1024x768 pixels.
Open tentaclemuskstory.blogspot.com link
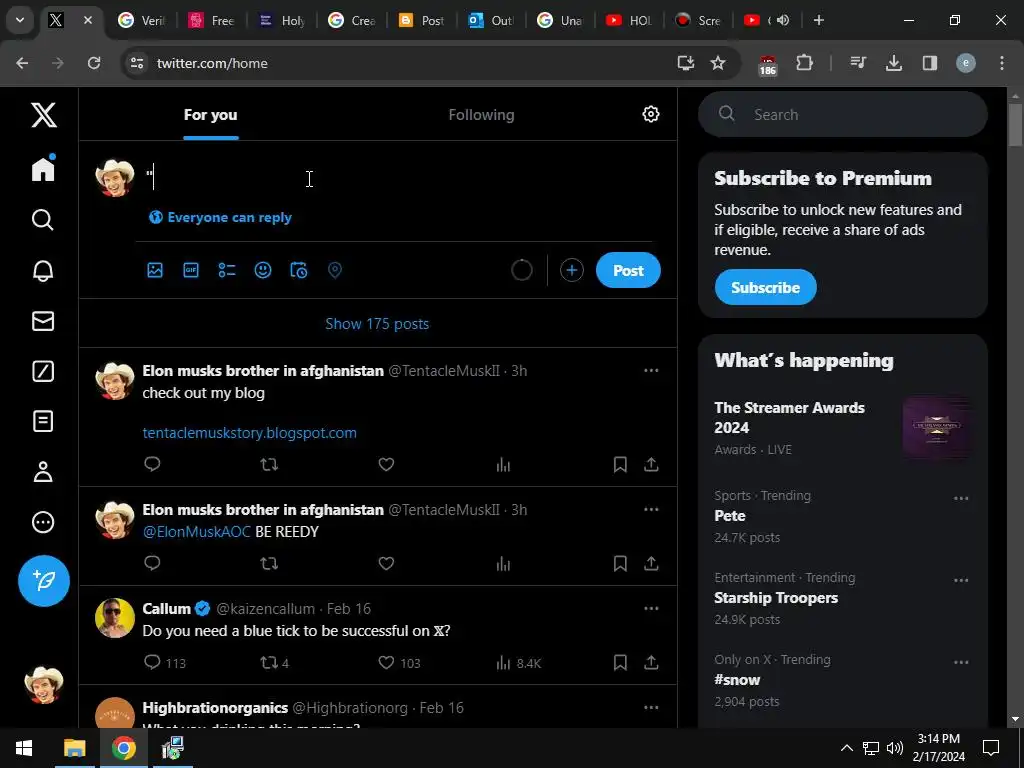(x=249, y=432)
